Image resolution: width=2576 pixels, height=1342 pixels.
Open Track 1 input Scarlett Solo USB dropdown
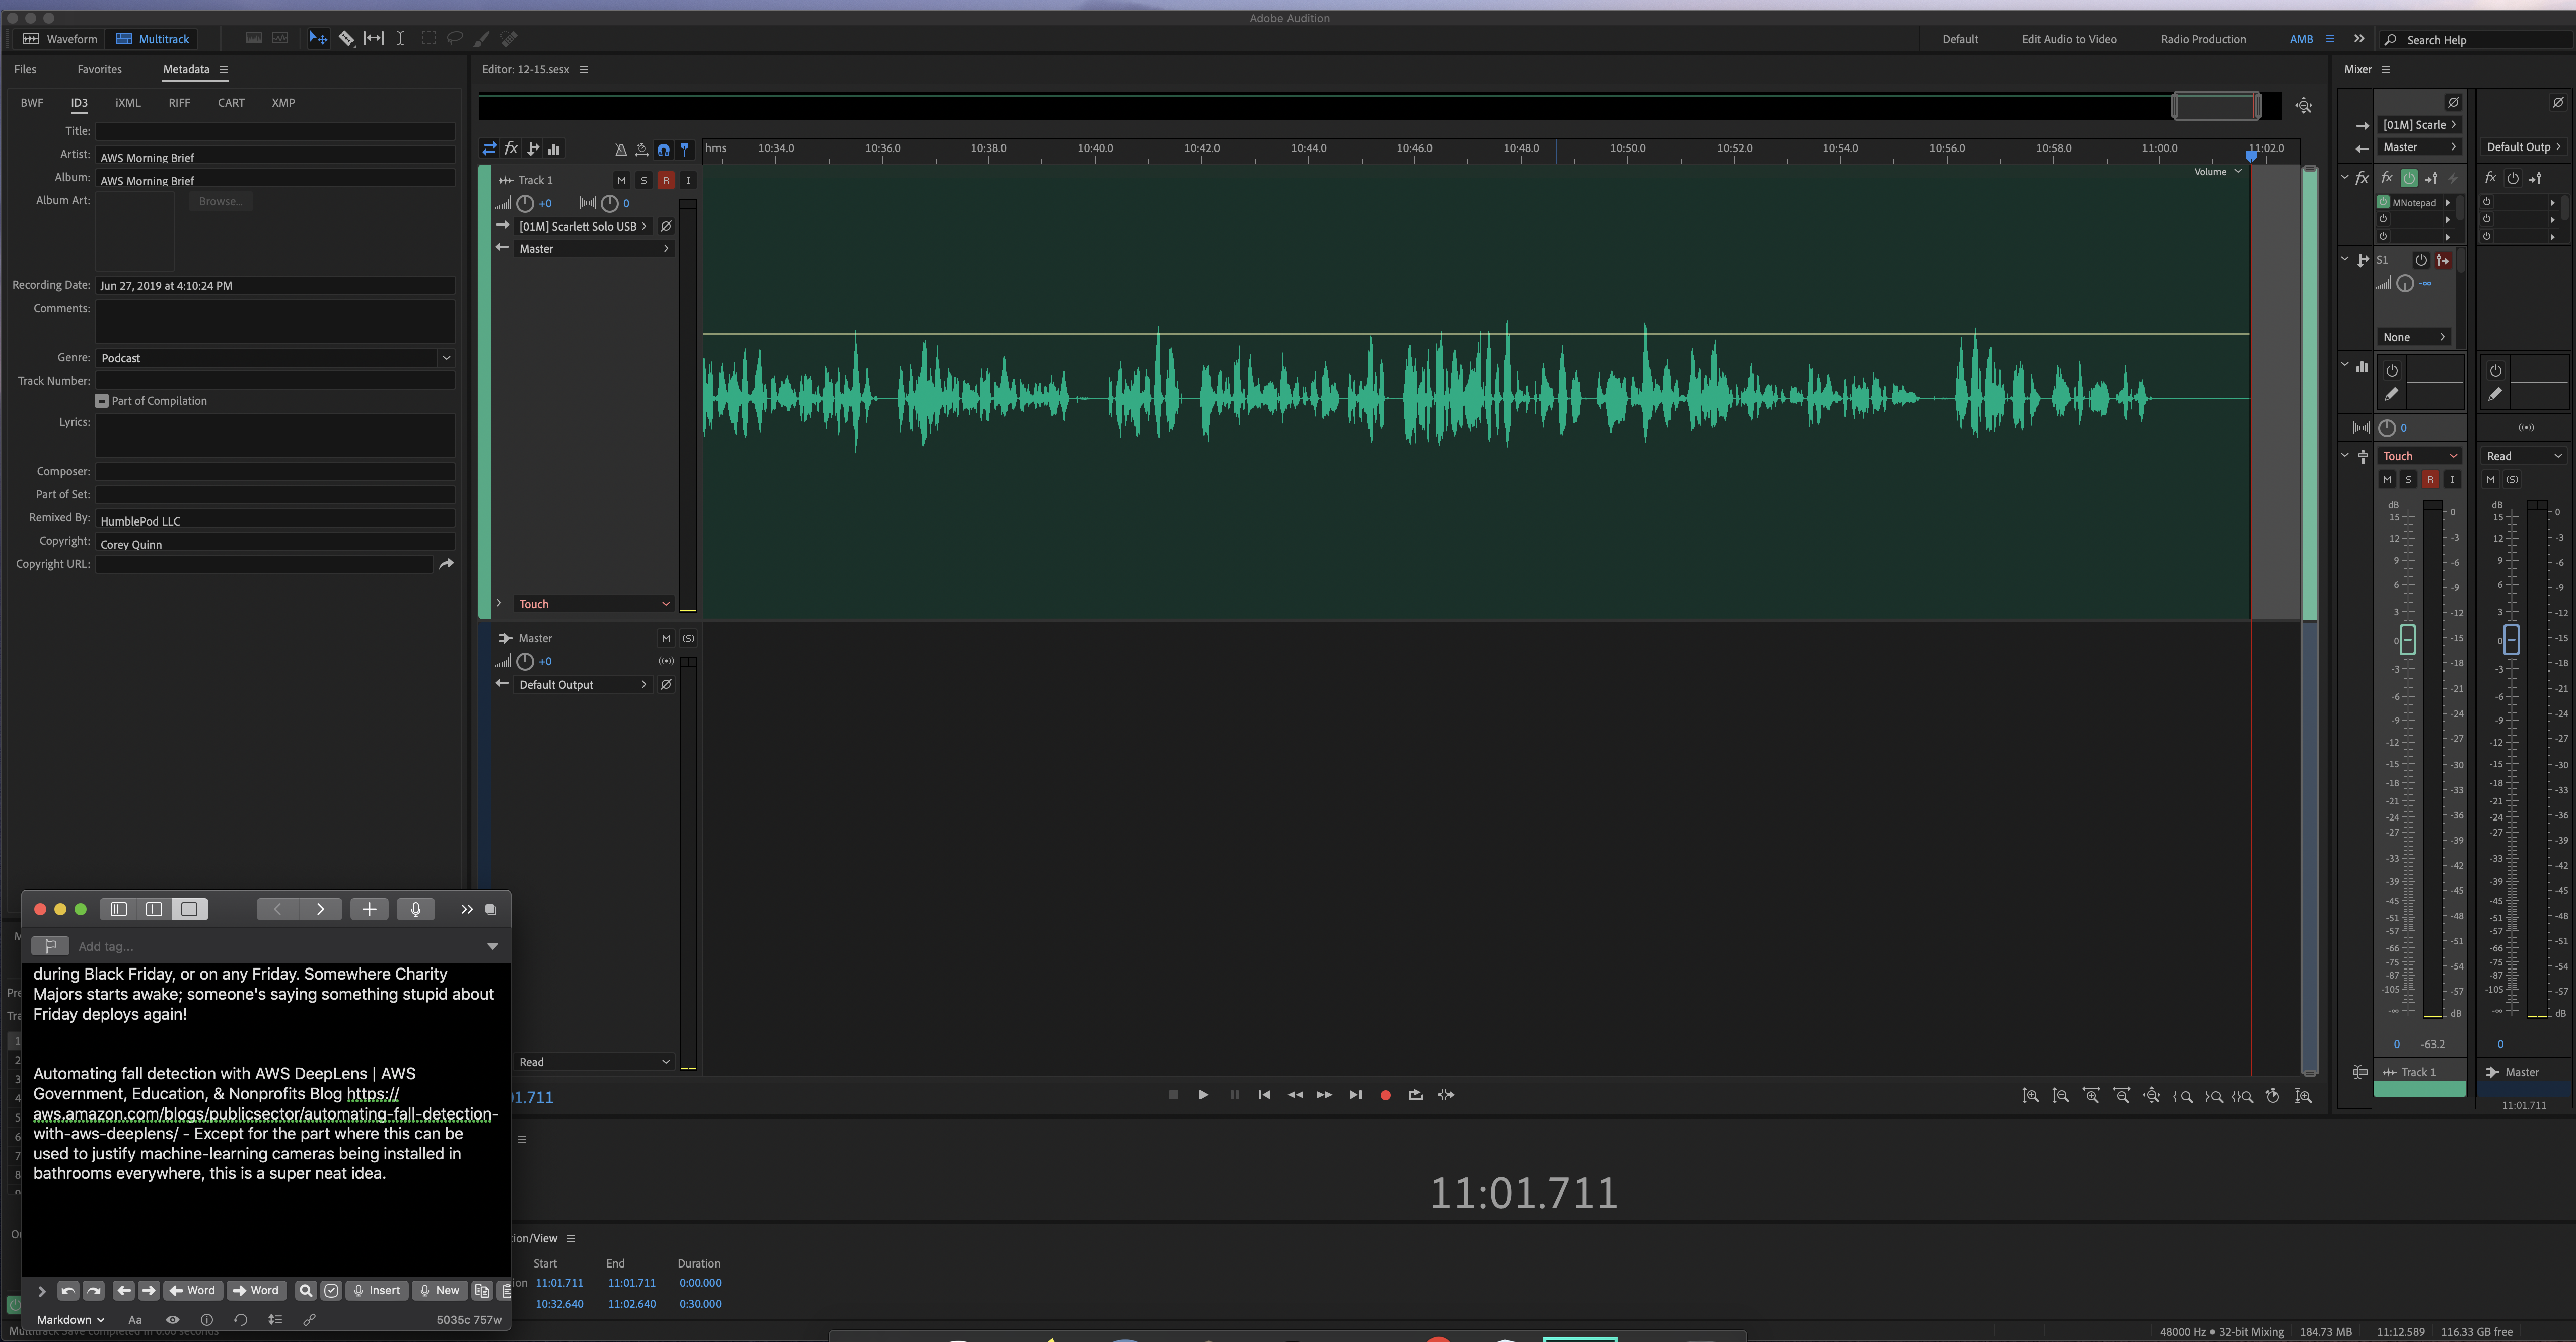[x=583, y=226]
